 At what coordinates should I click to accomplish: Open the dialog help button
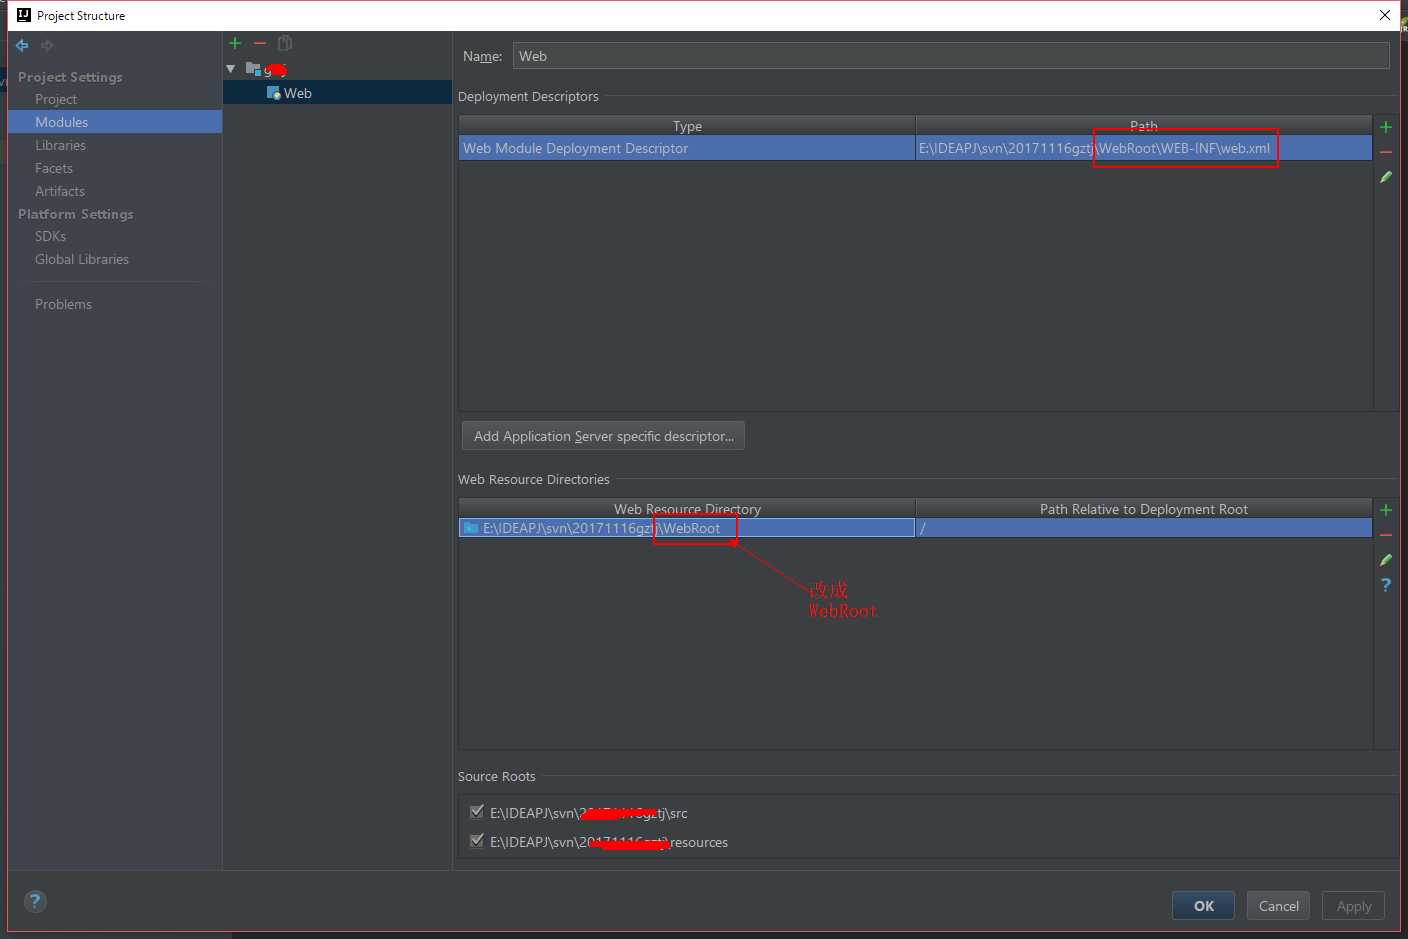35,901
